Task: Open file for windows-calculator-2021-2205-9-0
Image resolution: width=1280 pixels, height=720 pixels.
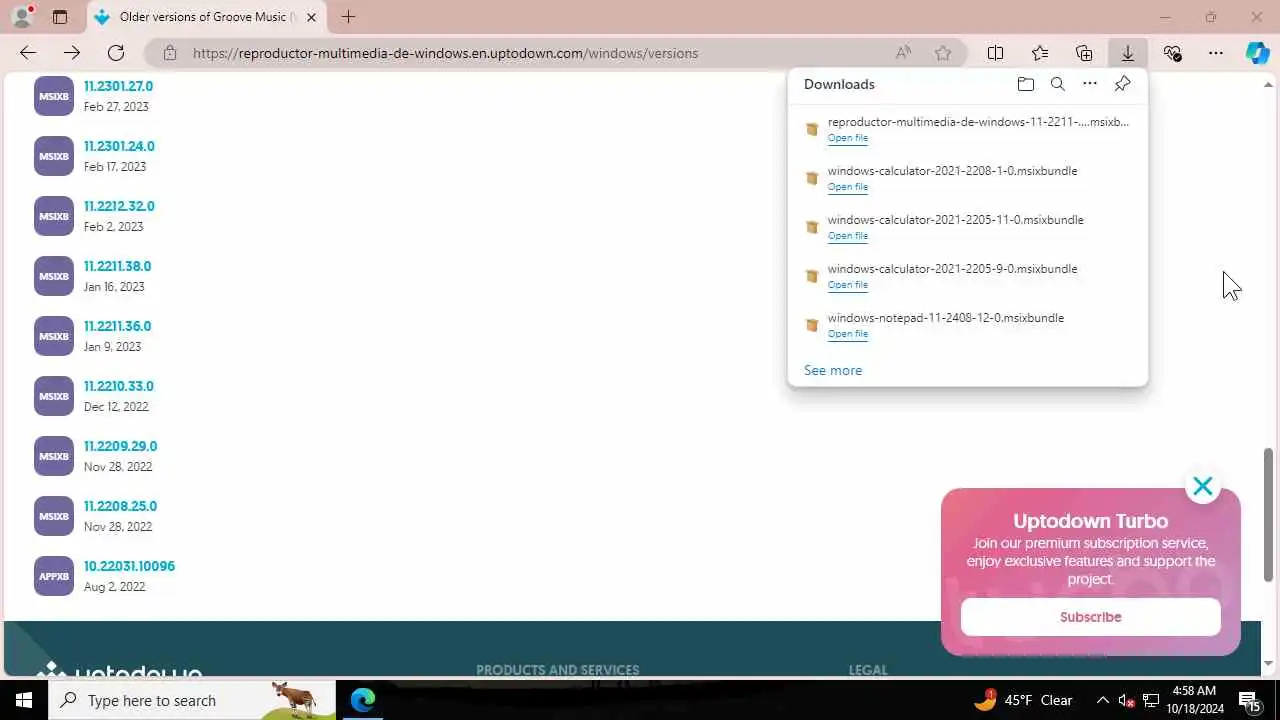Action: [847, 285]
